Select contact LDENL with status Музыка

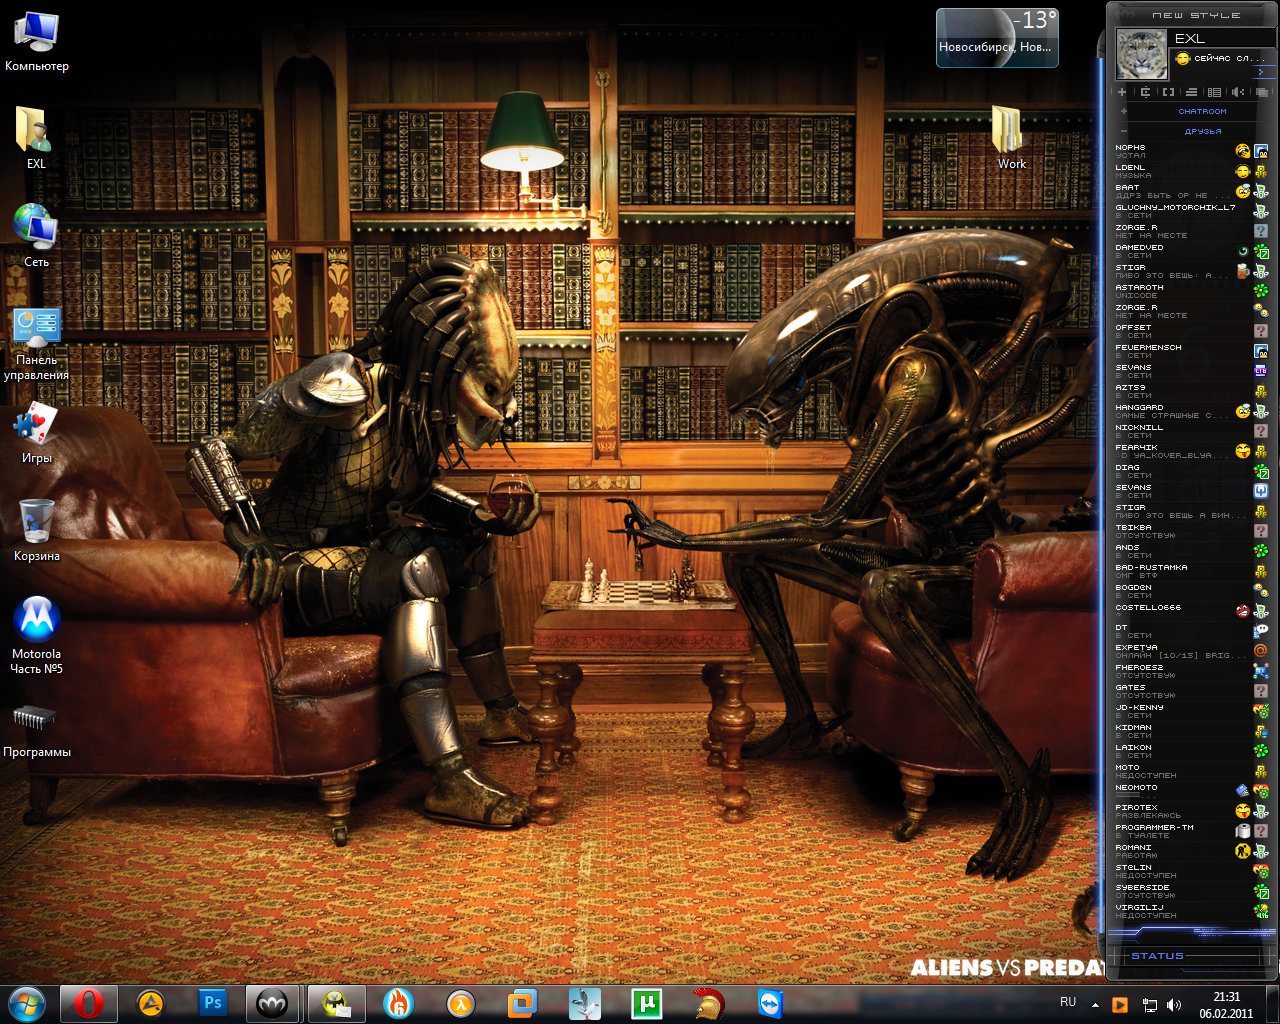point(1192,171)
